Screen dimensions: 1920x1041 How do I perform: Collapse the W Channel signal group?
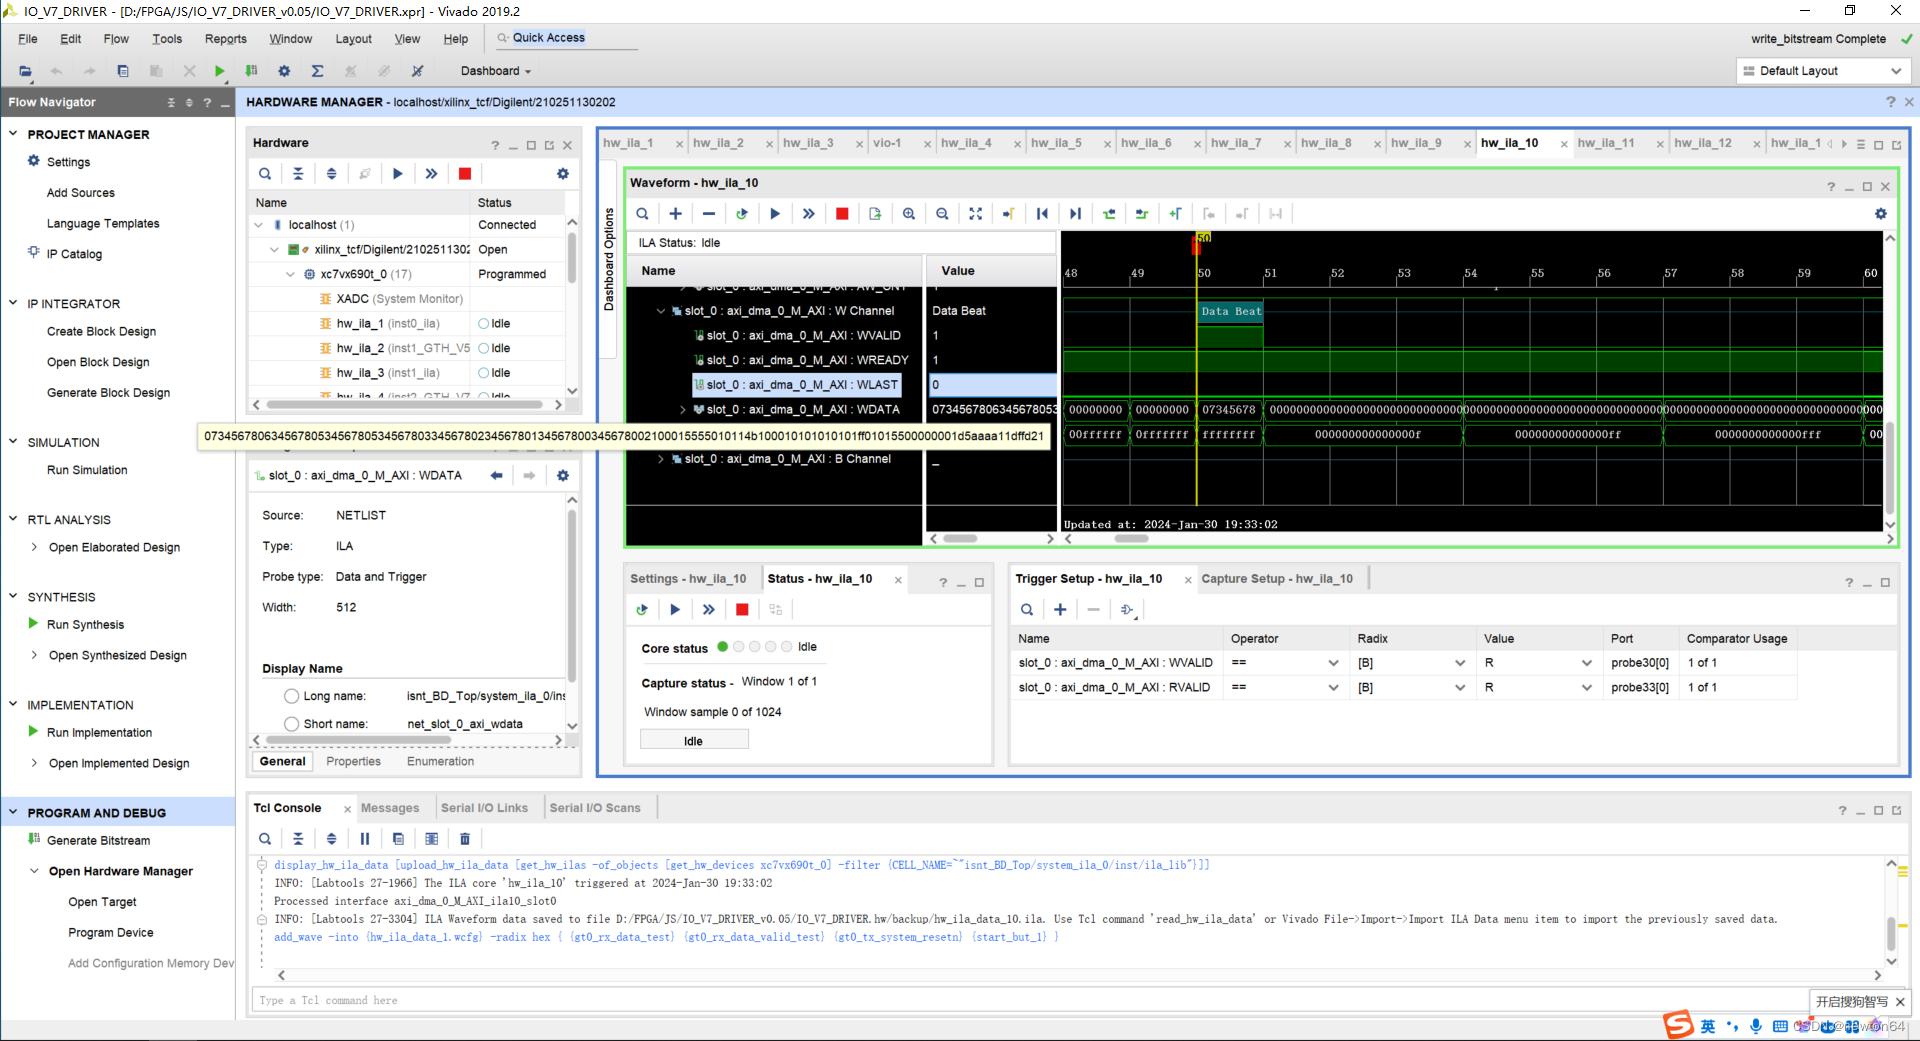point(661,310)
